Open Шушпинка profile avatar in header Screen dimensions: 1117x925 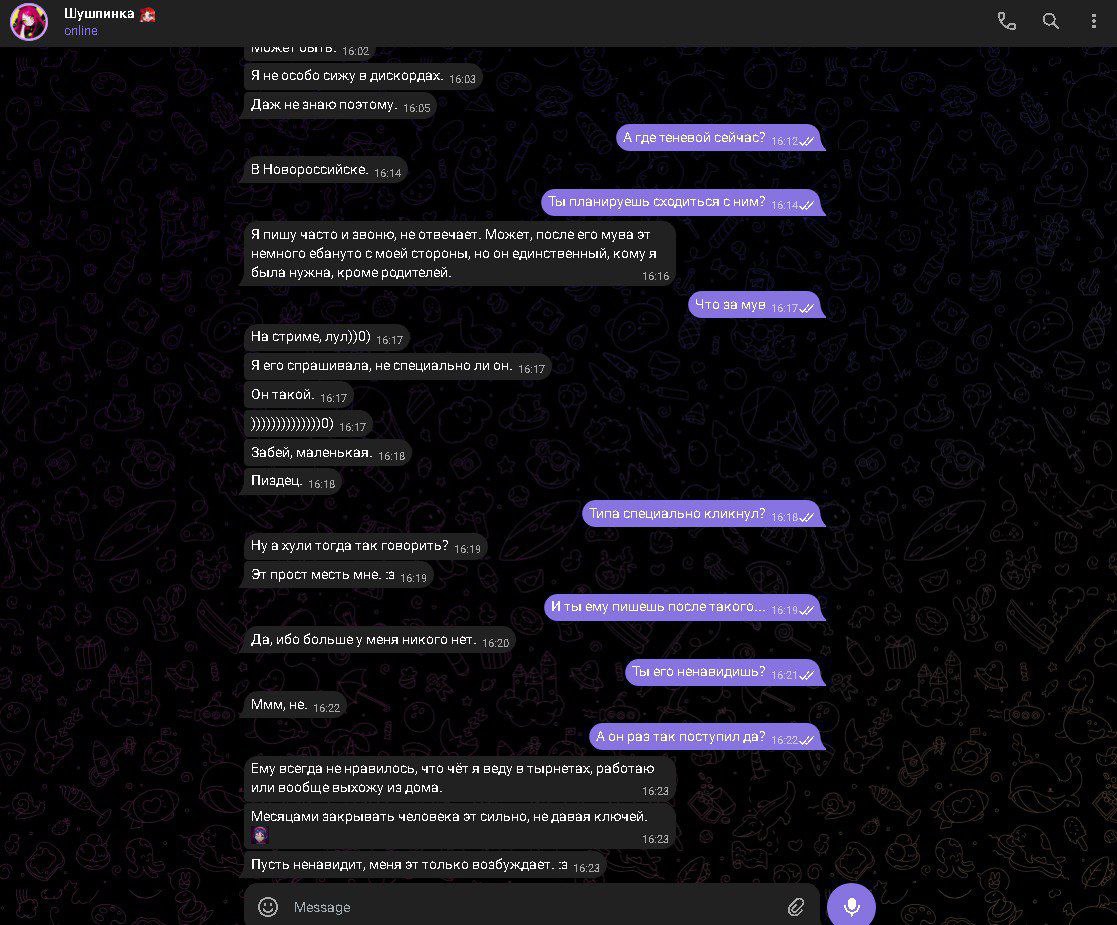[28, 21]
